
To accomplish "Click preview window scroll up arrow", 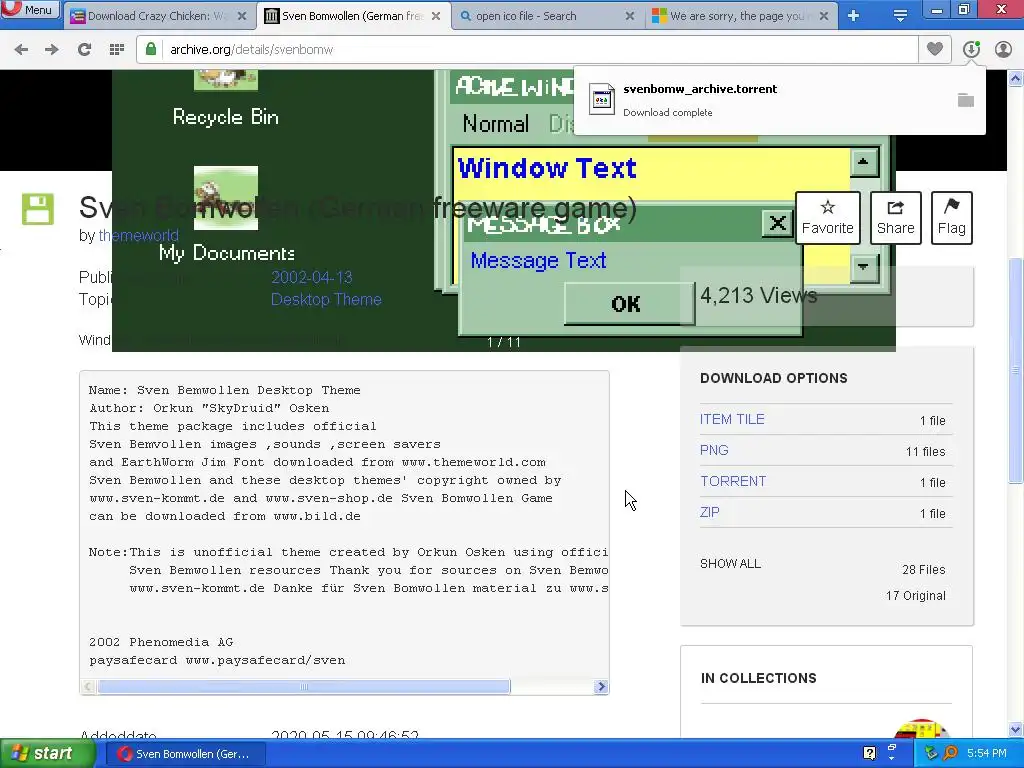I will (863, 162).
